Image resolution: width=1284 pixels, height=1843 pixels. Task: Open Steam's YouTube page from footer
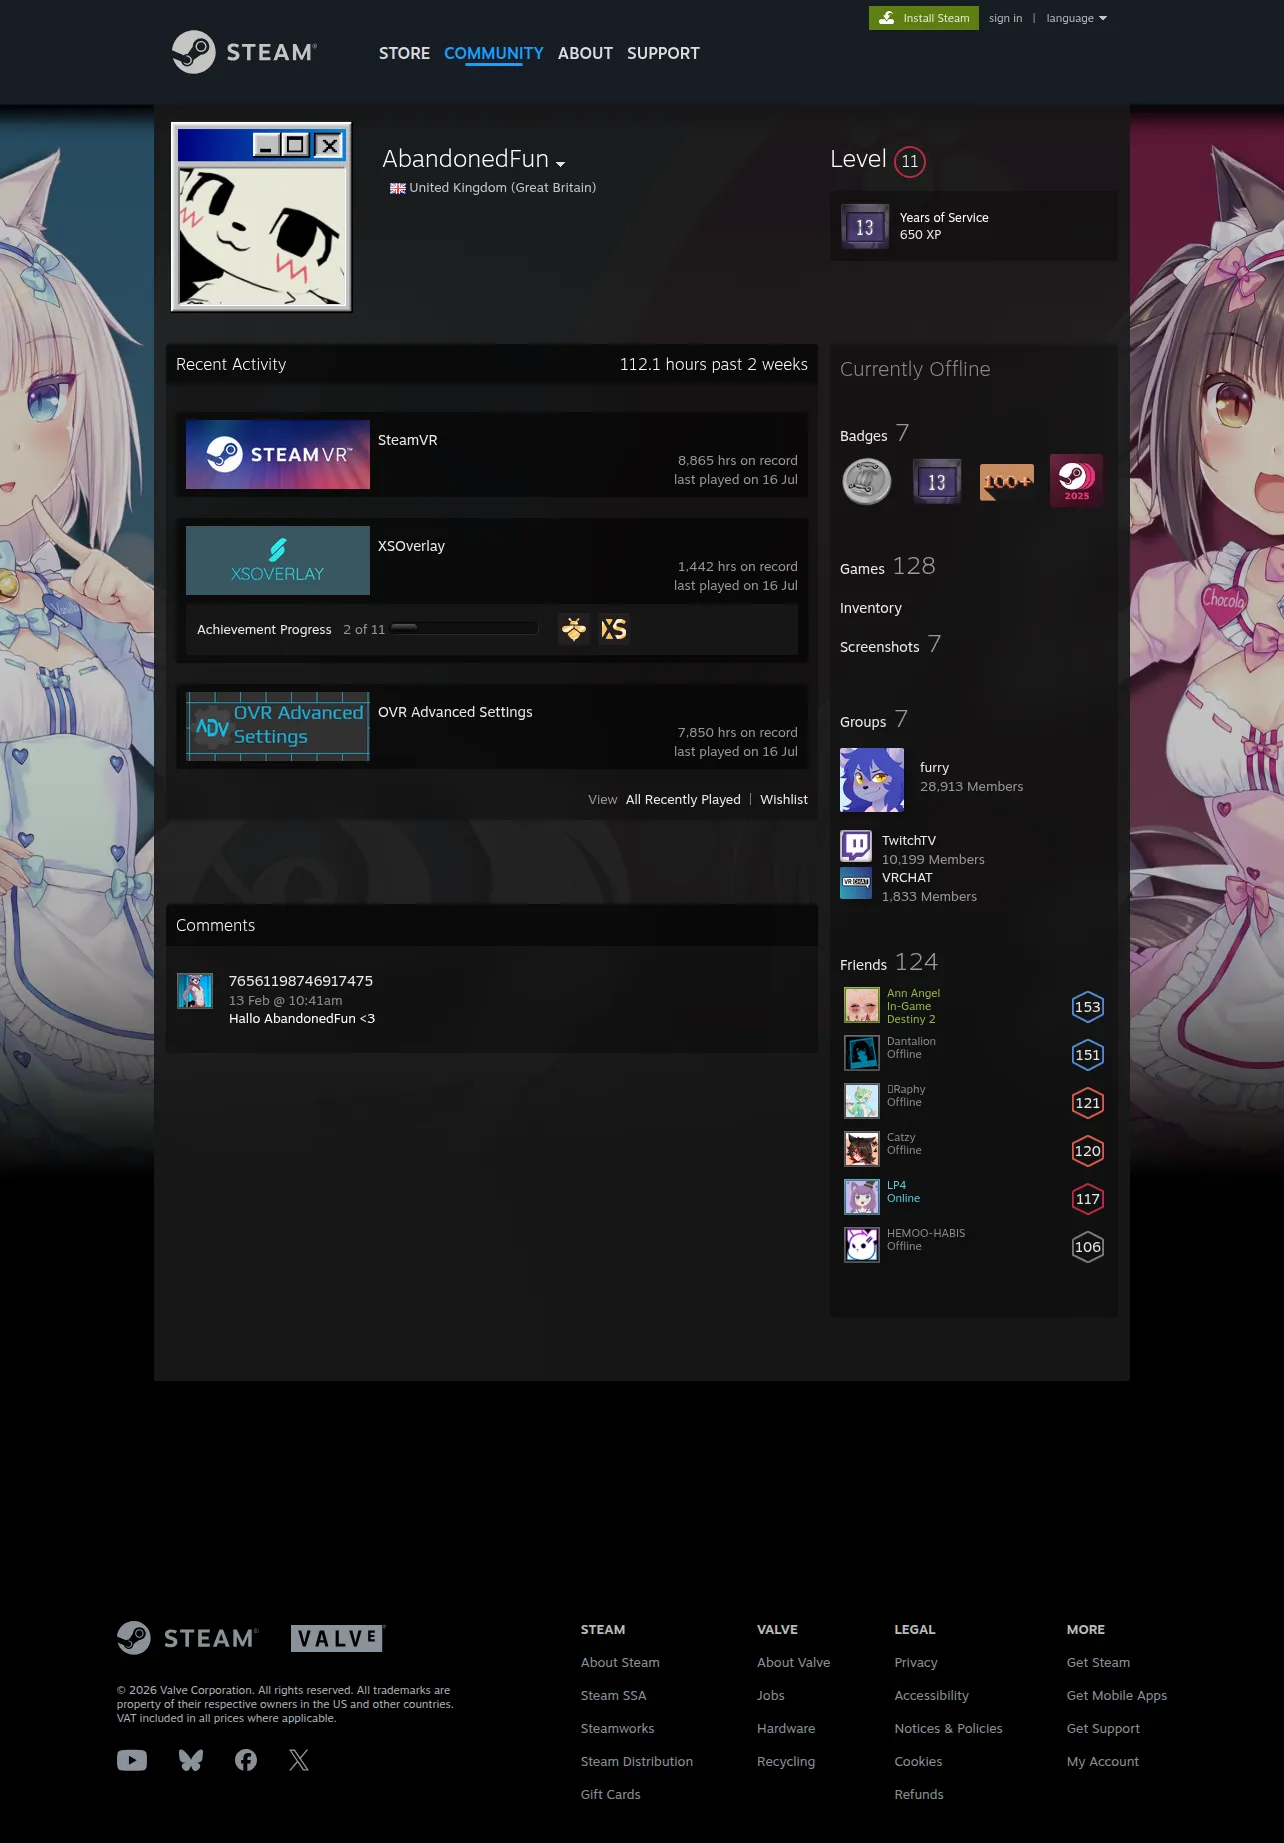click(x=132, y=1760)
